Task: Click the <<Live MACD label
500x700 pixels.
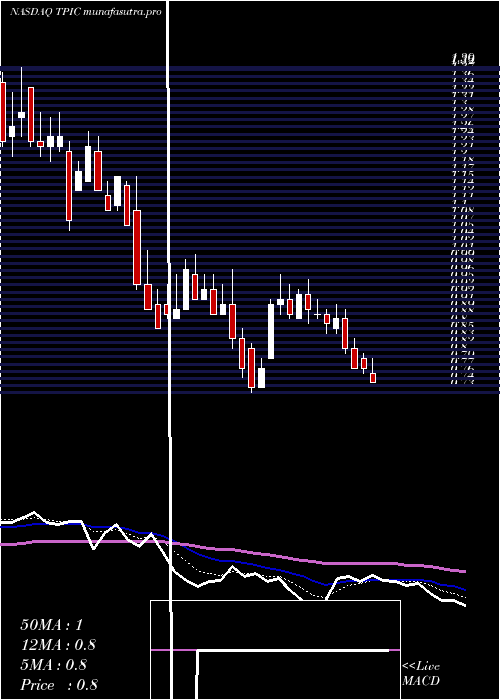Action: pos(421,674)
